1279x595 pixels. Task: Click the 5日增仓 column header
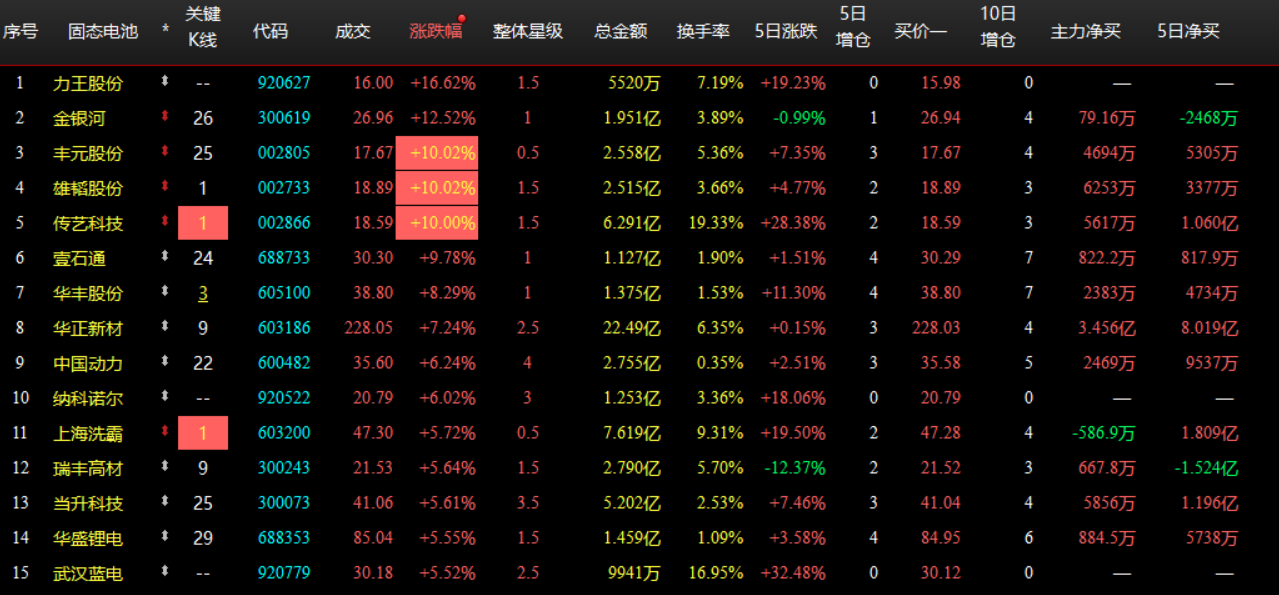point(853,27)
